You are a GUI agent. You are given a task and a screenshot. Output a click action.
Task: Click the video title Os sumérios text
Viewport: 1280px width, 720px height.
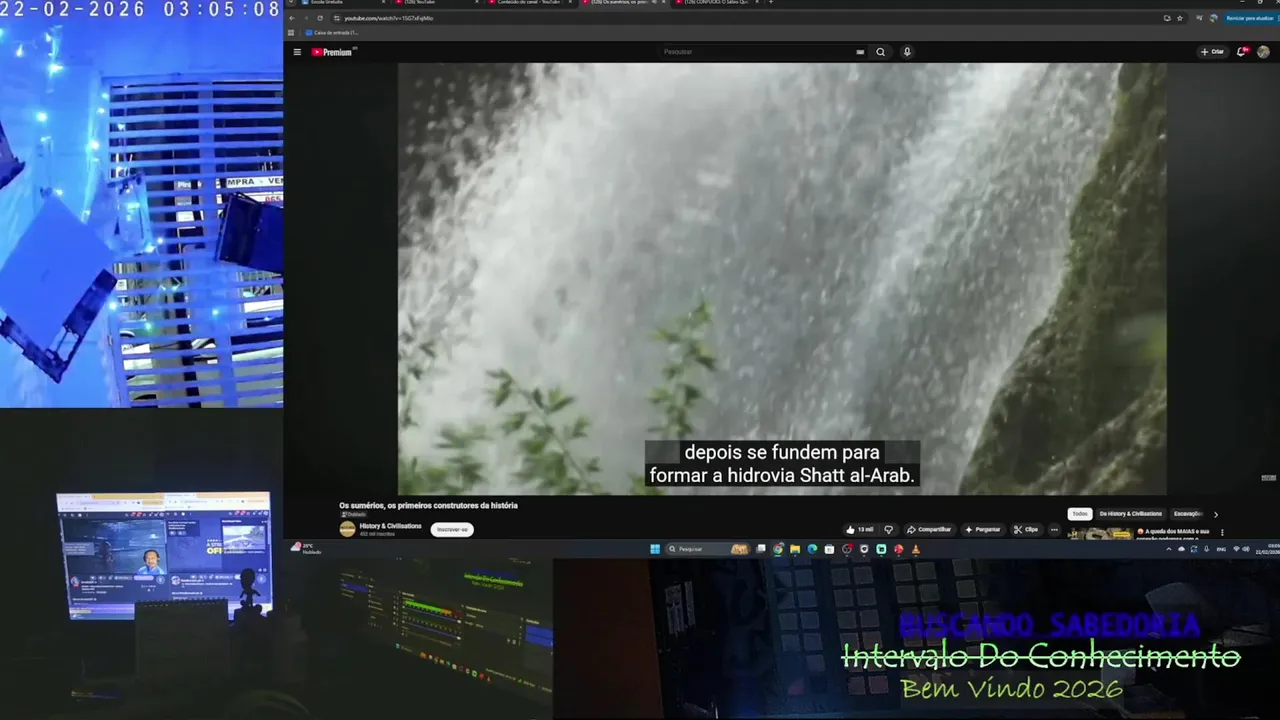point(428,506)
